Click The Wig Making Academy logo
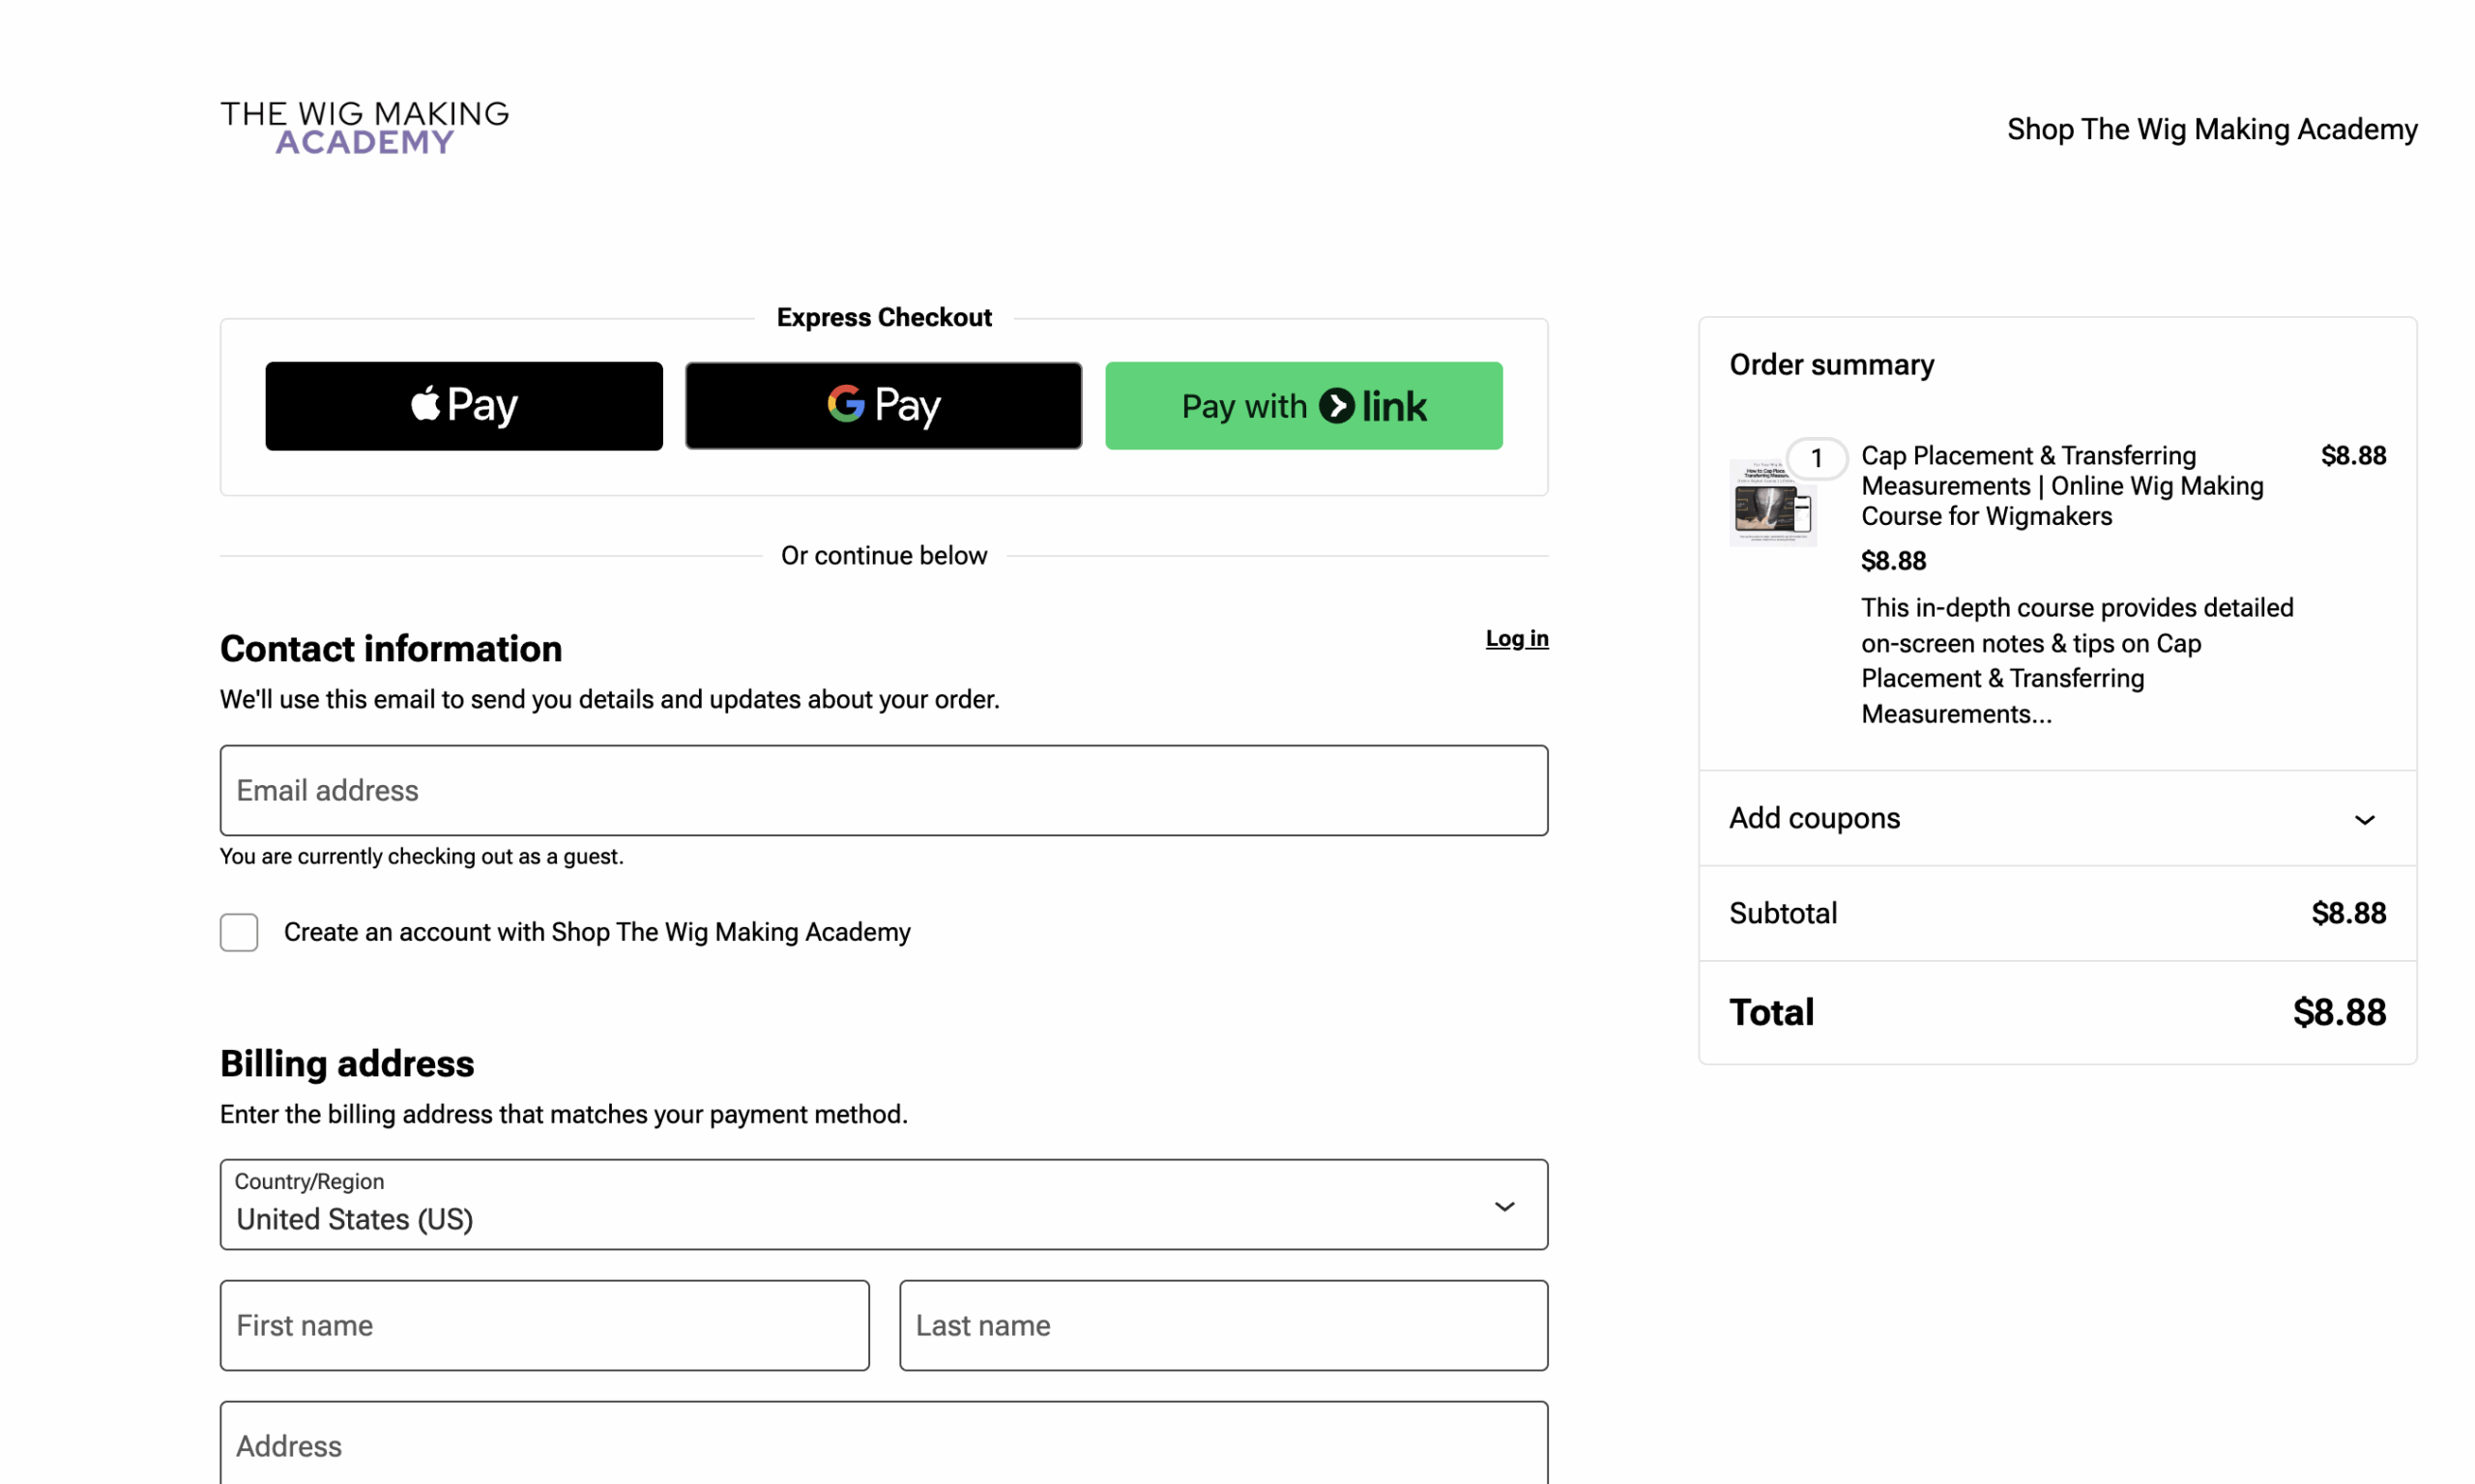 tap(364, 127)
